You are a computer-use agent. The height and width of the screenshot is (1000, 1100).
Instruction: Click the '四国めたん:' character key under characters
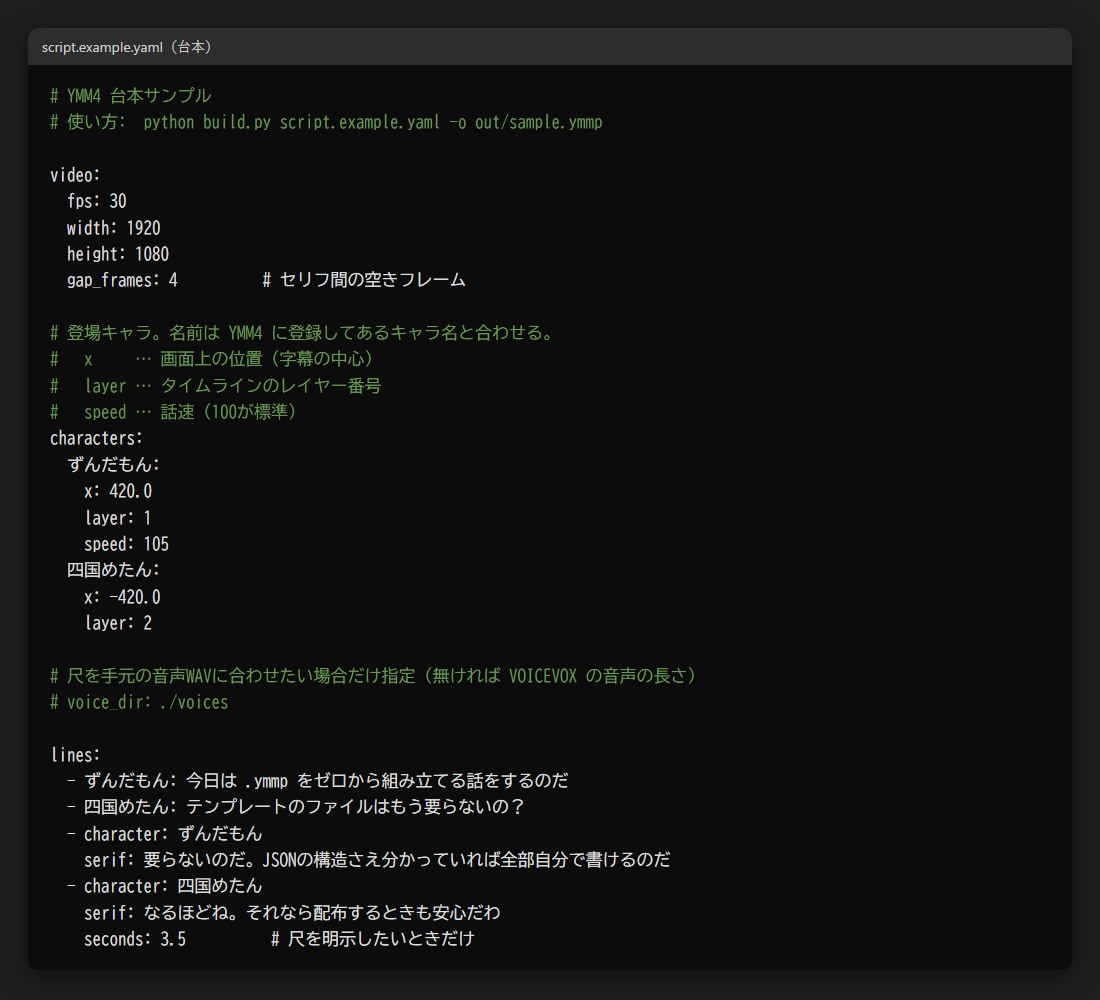(114, 570)
